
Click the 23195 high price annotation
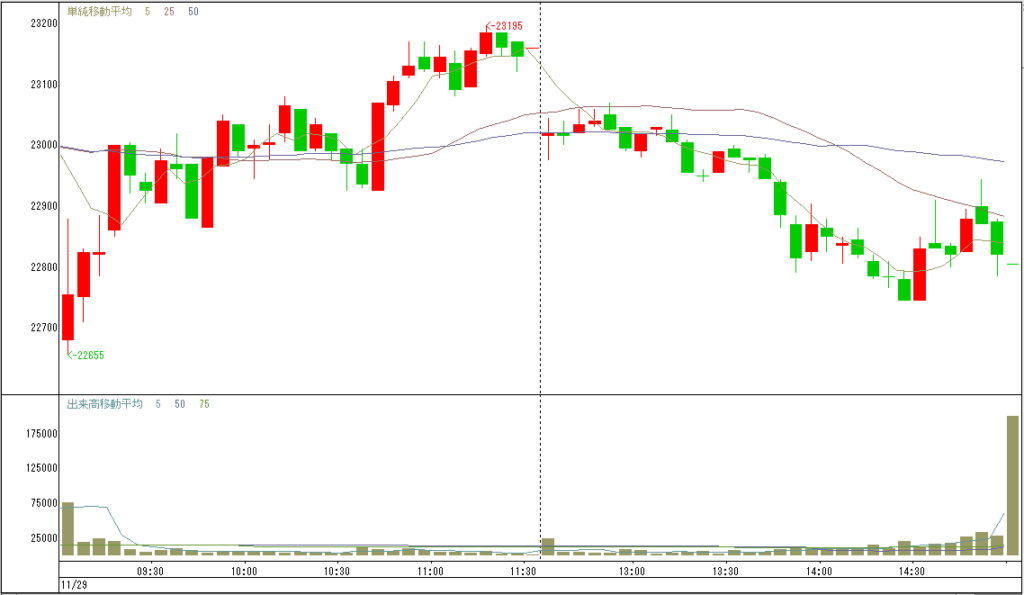click(x=504, y=26)
